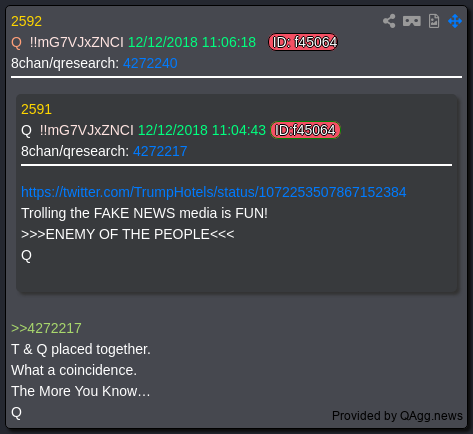The height and width of the screenshot is (434, 473).
Task: Click the blue move arrows icon
Action: [x=455, y=21]
